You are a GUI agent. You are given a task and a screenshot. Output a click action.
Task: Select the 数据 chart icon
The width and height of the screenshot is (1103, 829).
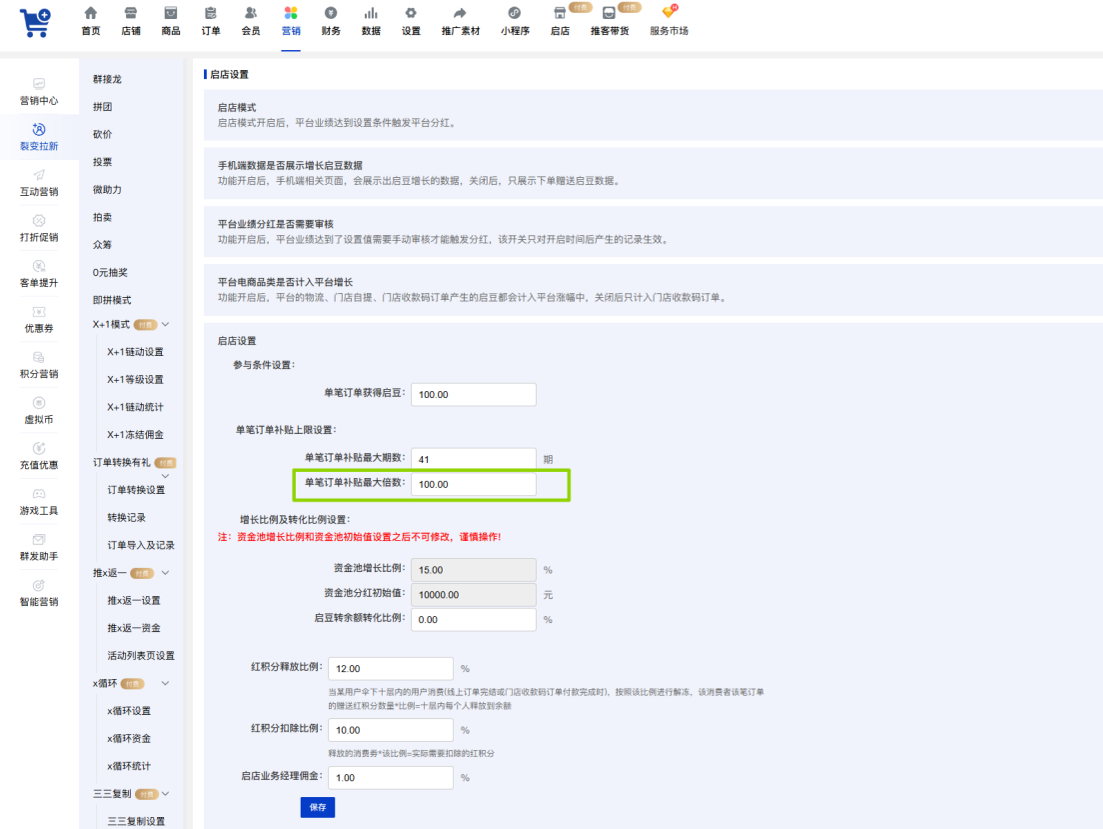371,13
